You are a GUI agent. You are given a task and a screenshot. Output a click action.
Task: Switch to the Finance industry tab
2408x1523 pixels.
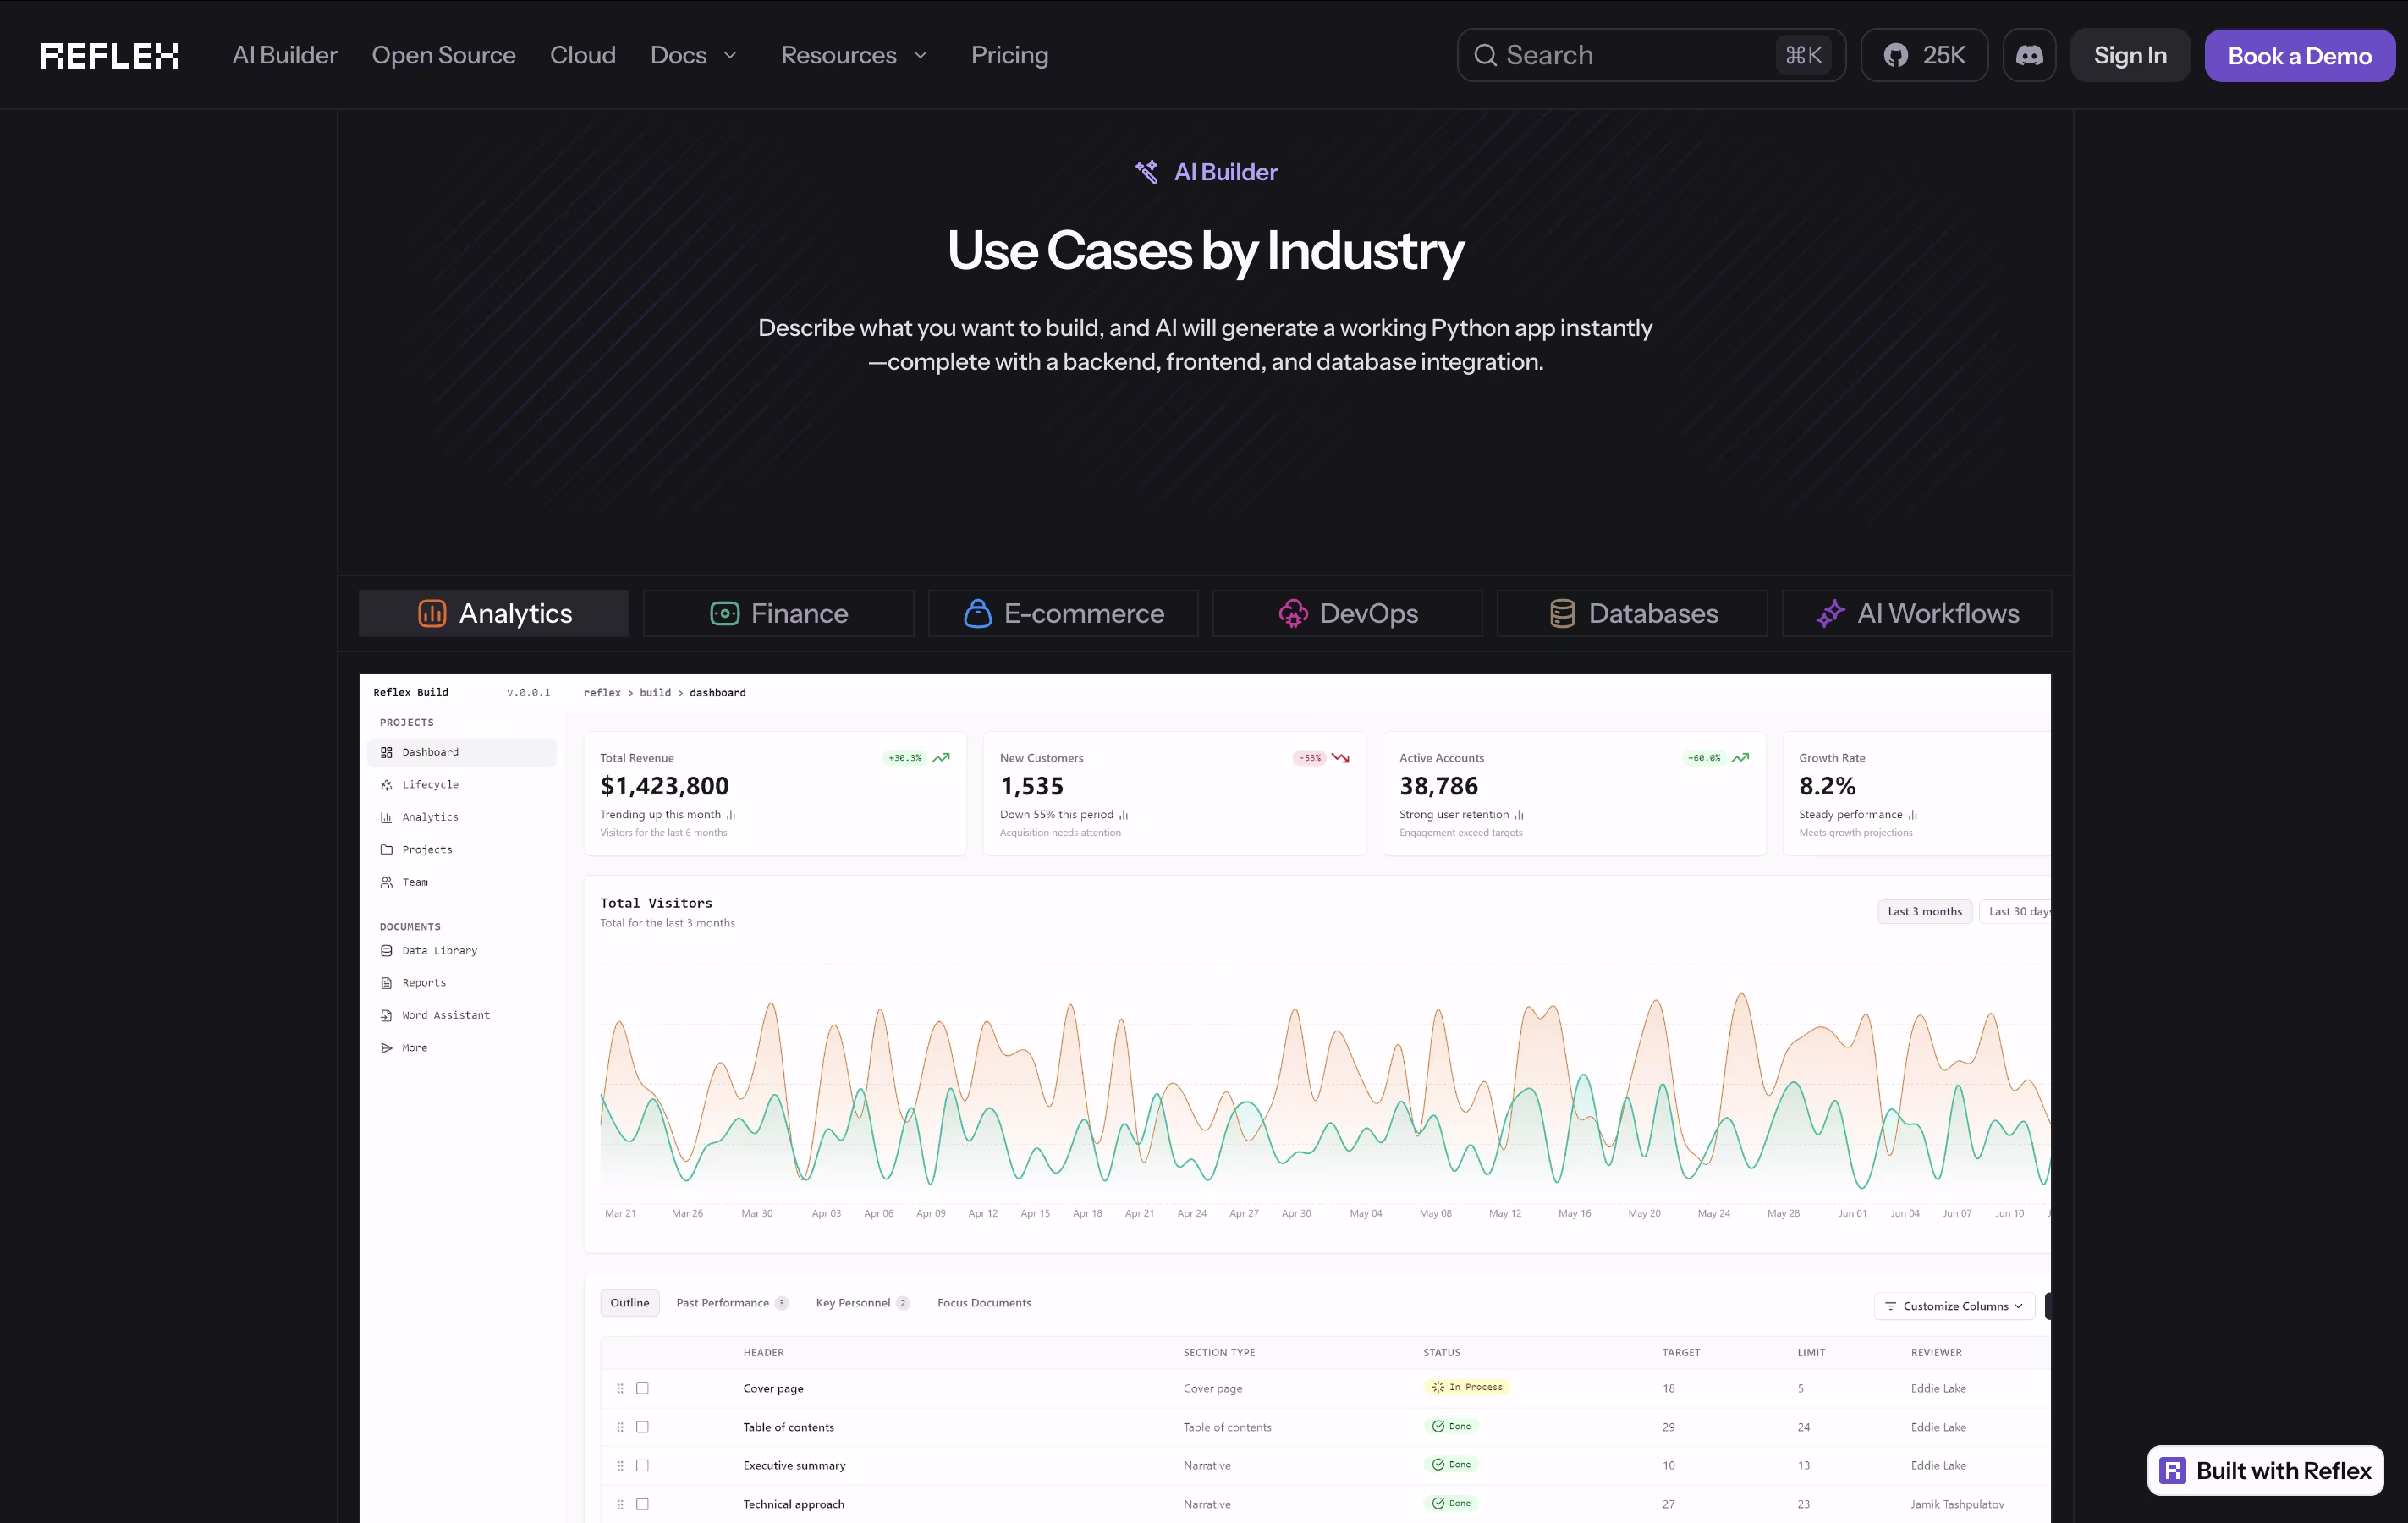click(778, 613)
